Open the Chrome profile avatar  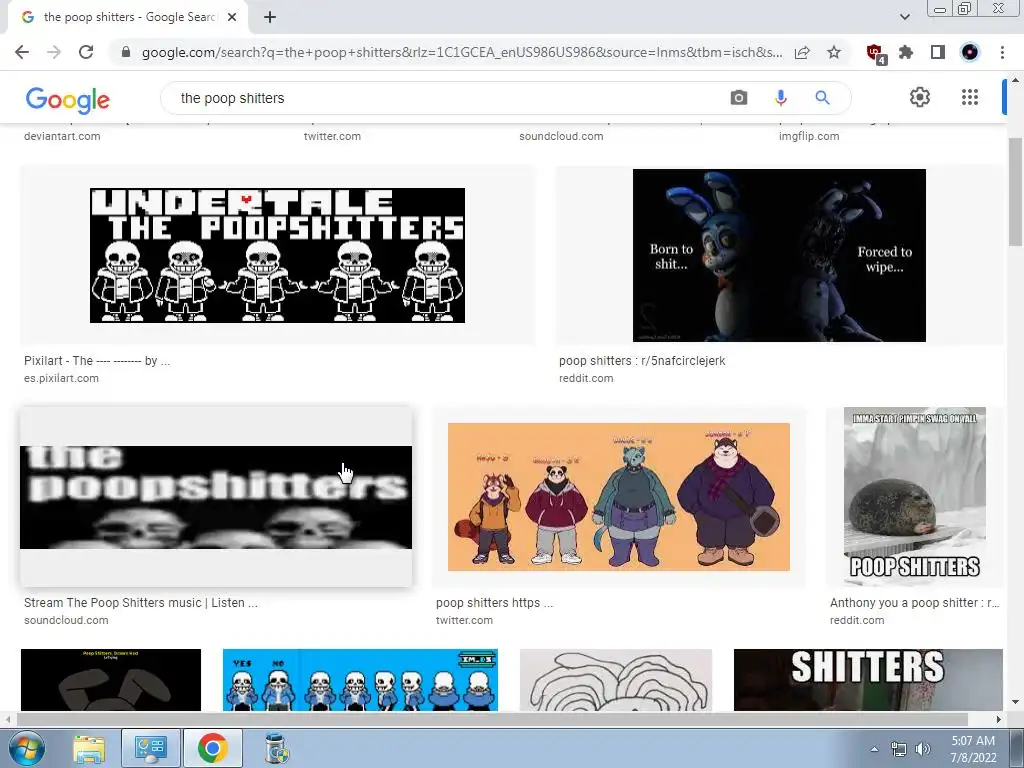(970, 52)
